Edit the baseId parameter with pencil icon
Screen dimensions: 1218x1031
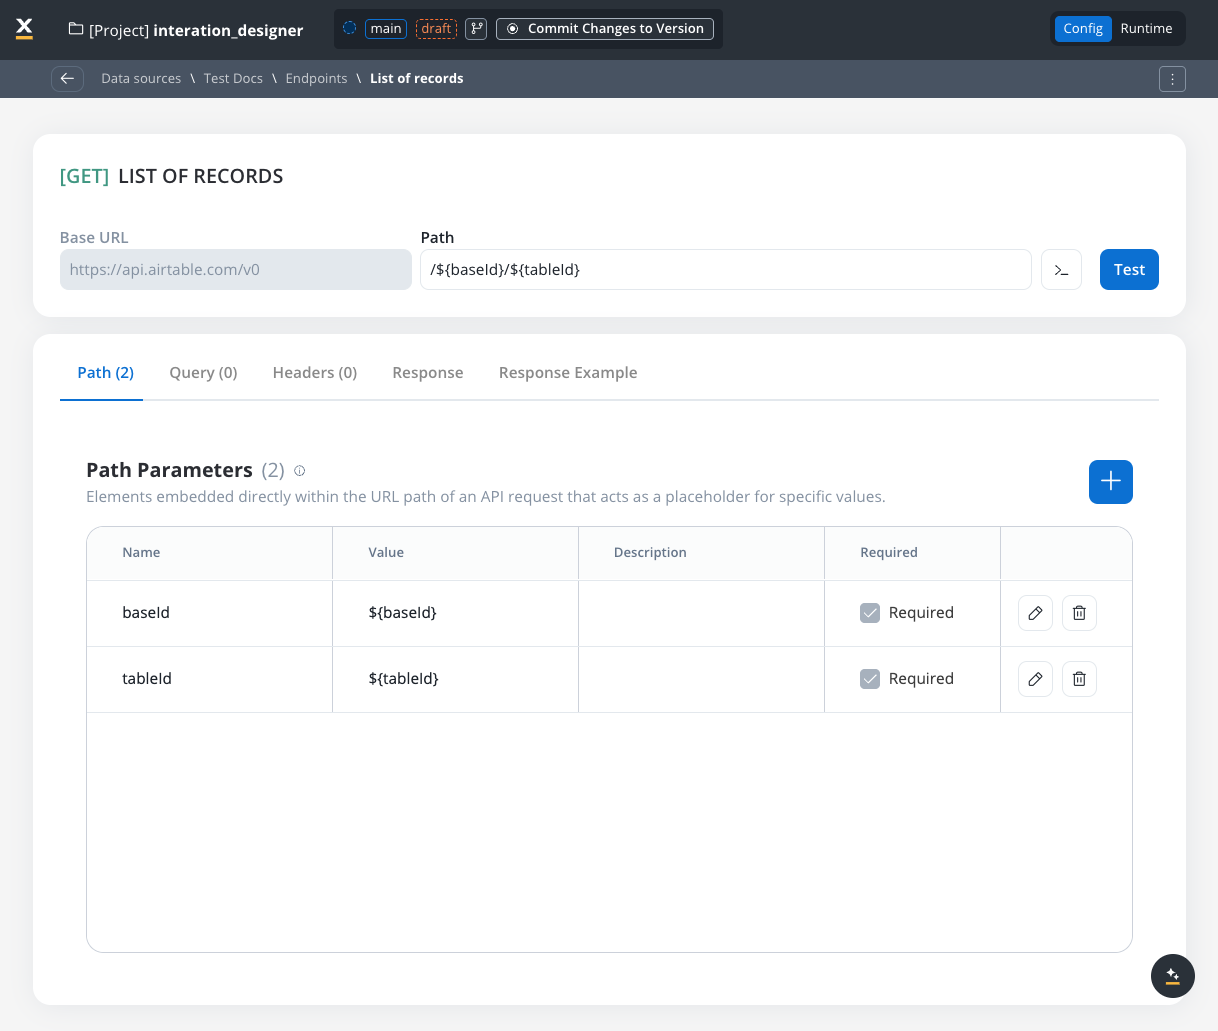coord(1035,613)
